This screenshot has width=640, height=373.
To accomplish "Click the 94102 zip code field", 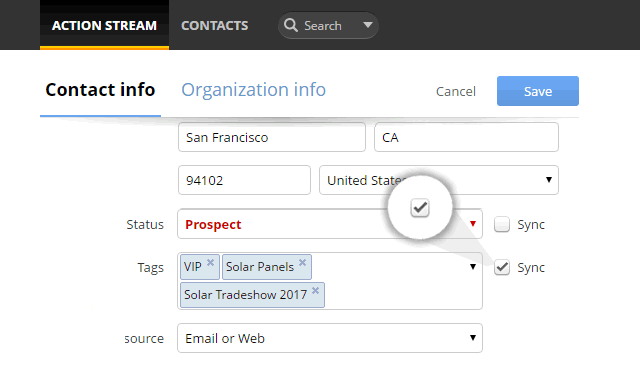I will (x=244, y=180).
